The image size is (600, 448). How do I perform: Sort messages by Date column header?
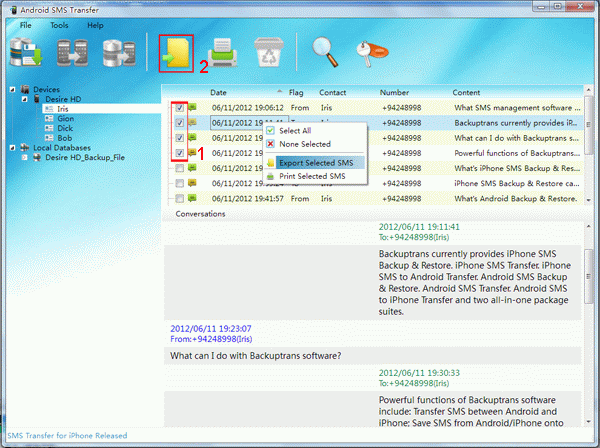pos(218,93)
